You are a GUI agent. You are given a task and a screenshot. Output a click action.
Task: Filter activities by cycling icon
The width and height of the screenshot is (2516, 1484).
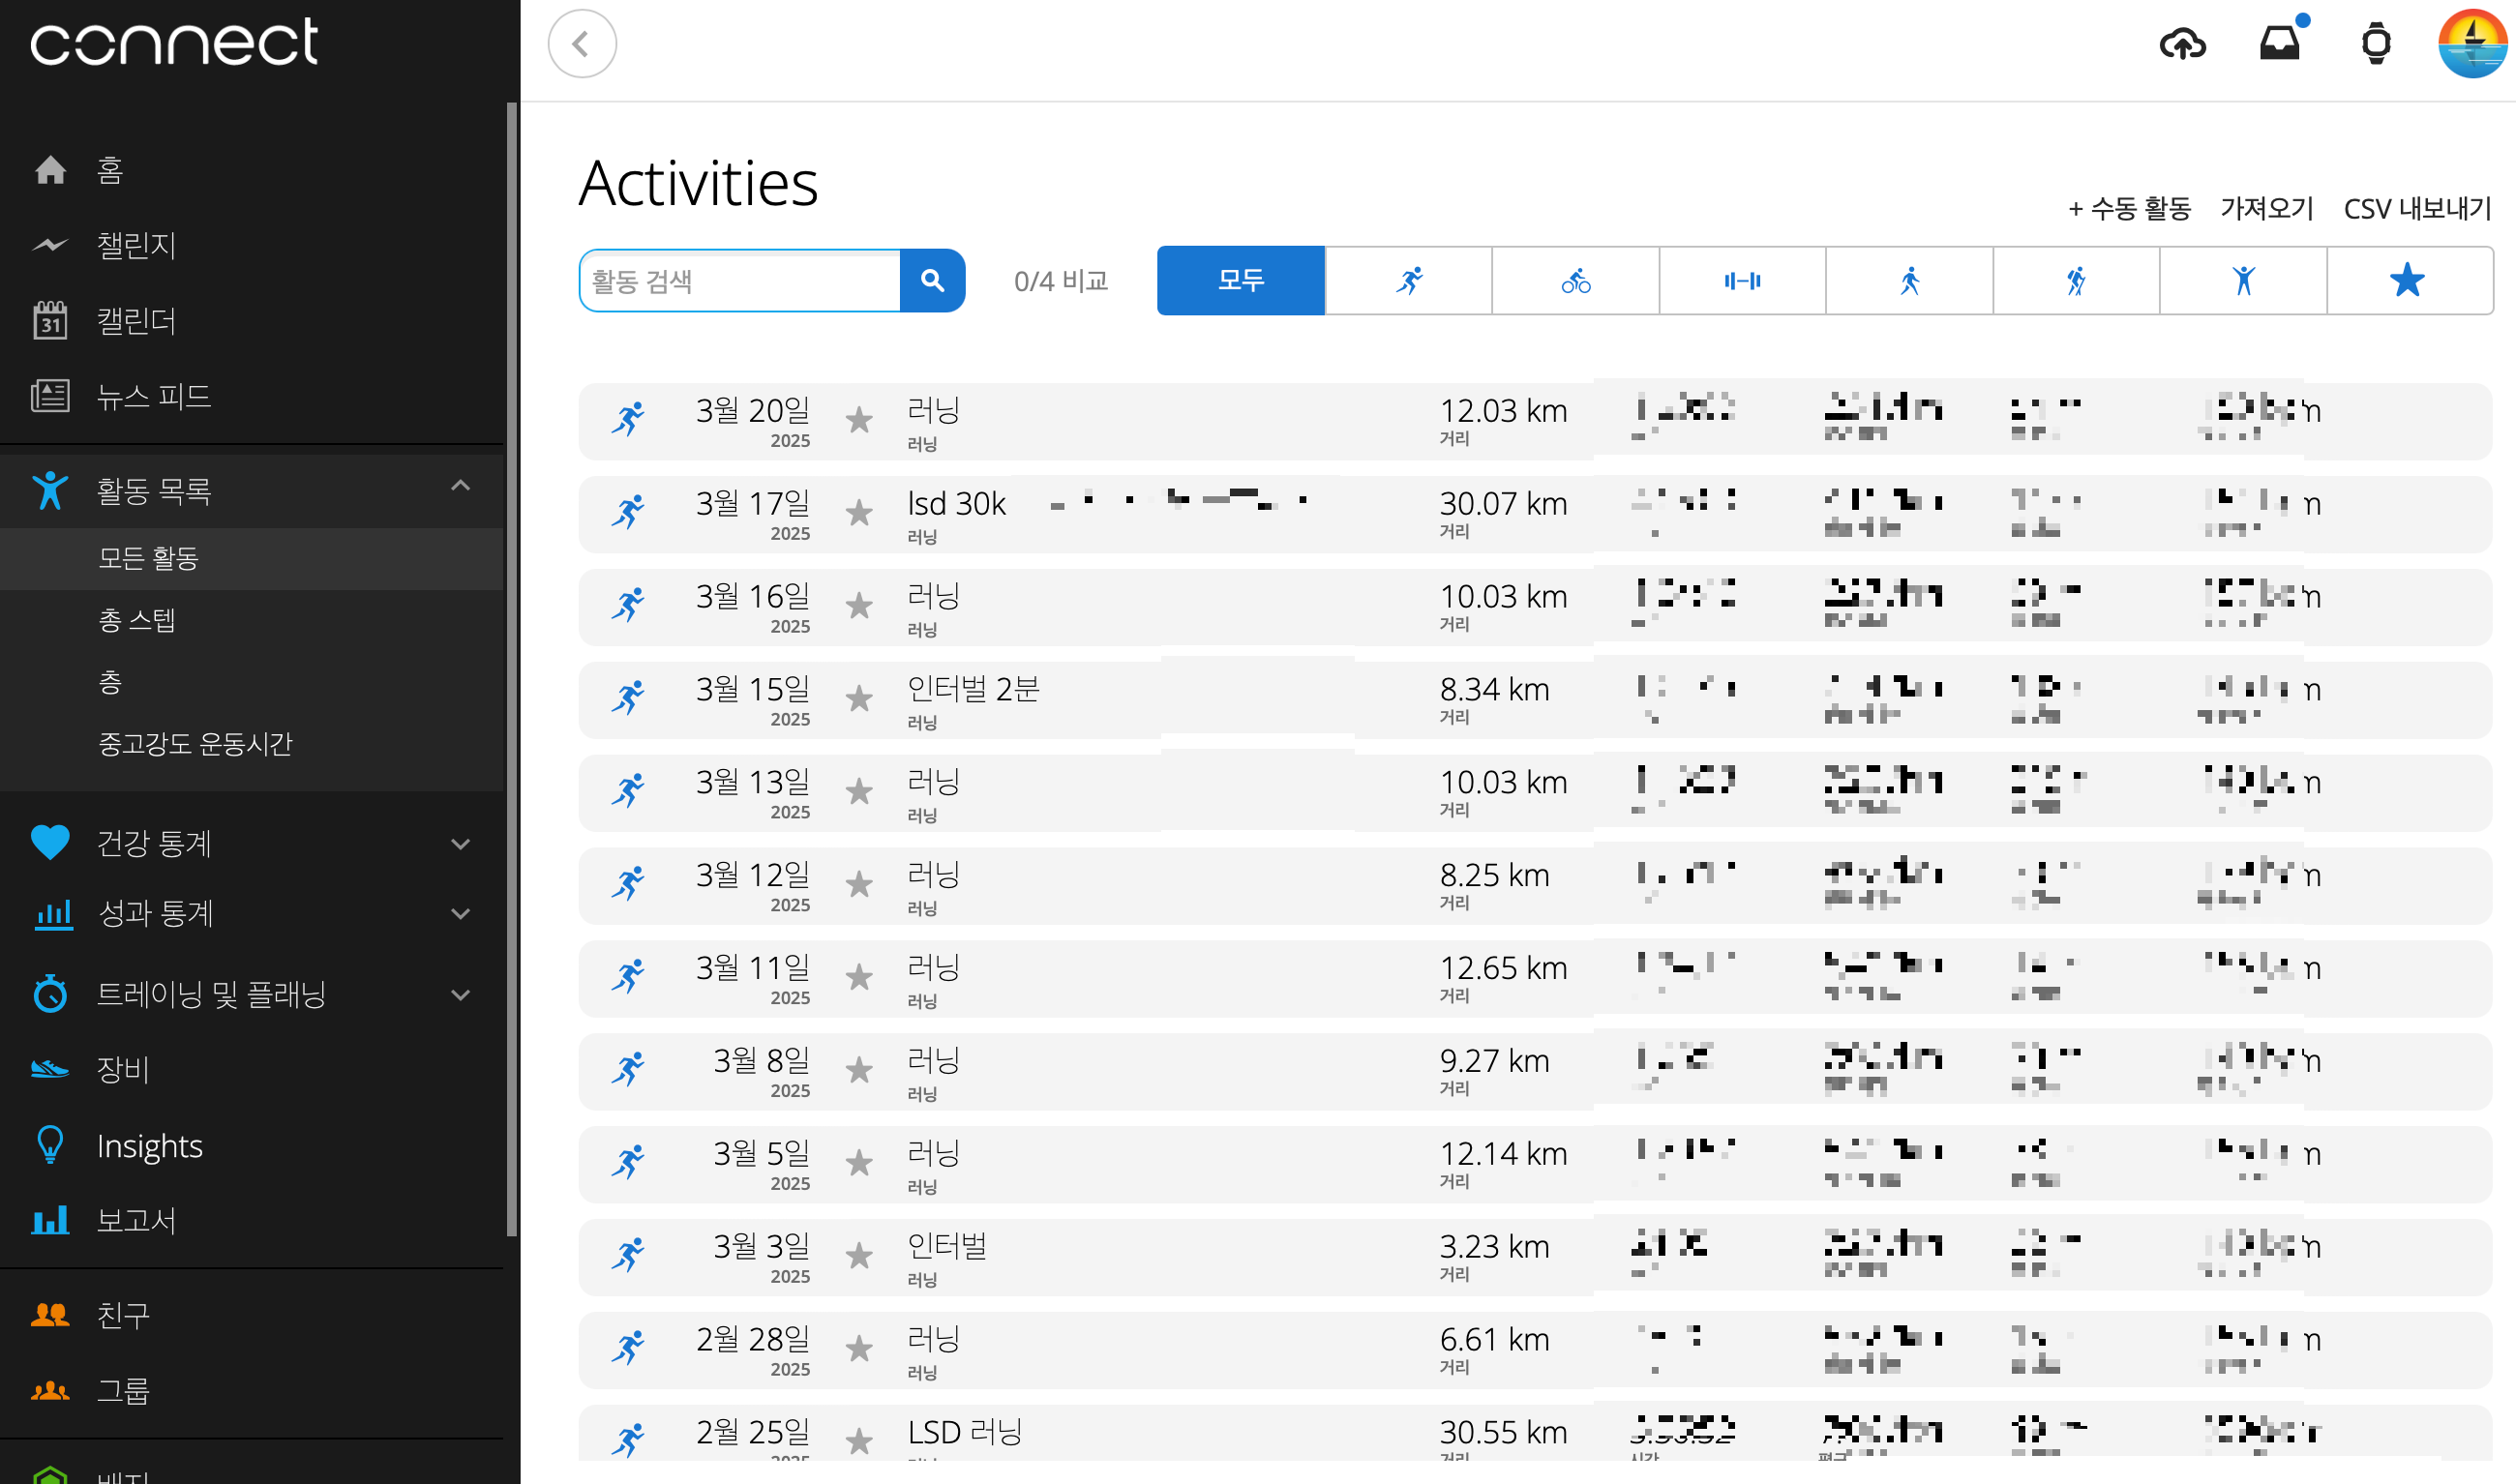1575,281
